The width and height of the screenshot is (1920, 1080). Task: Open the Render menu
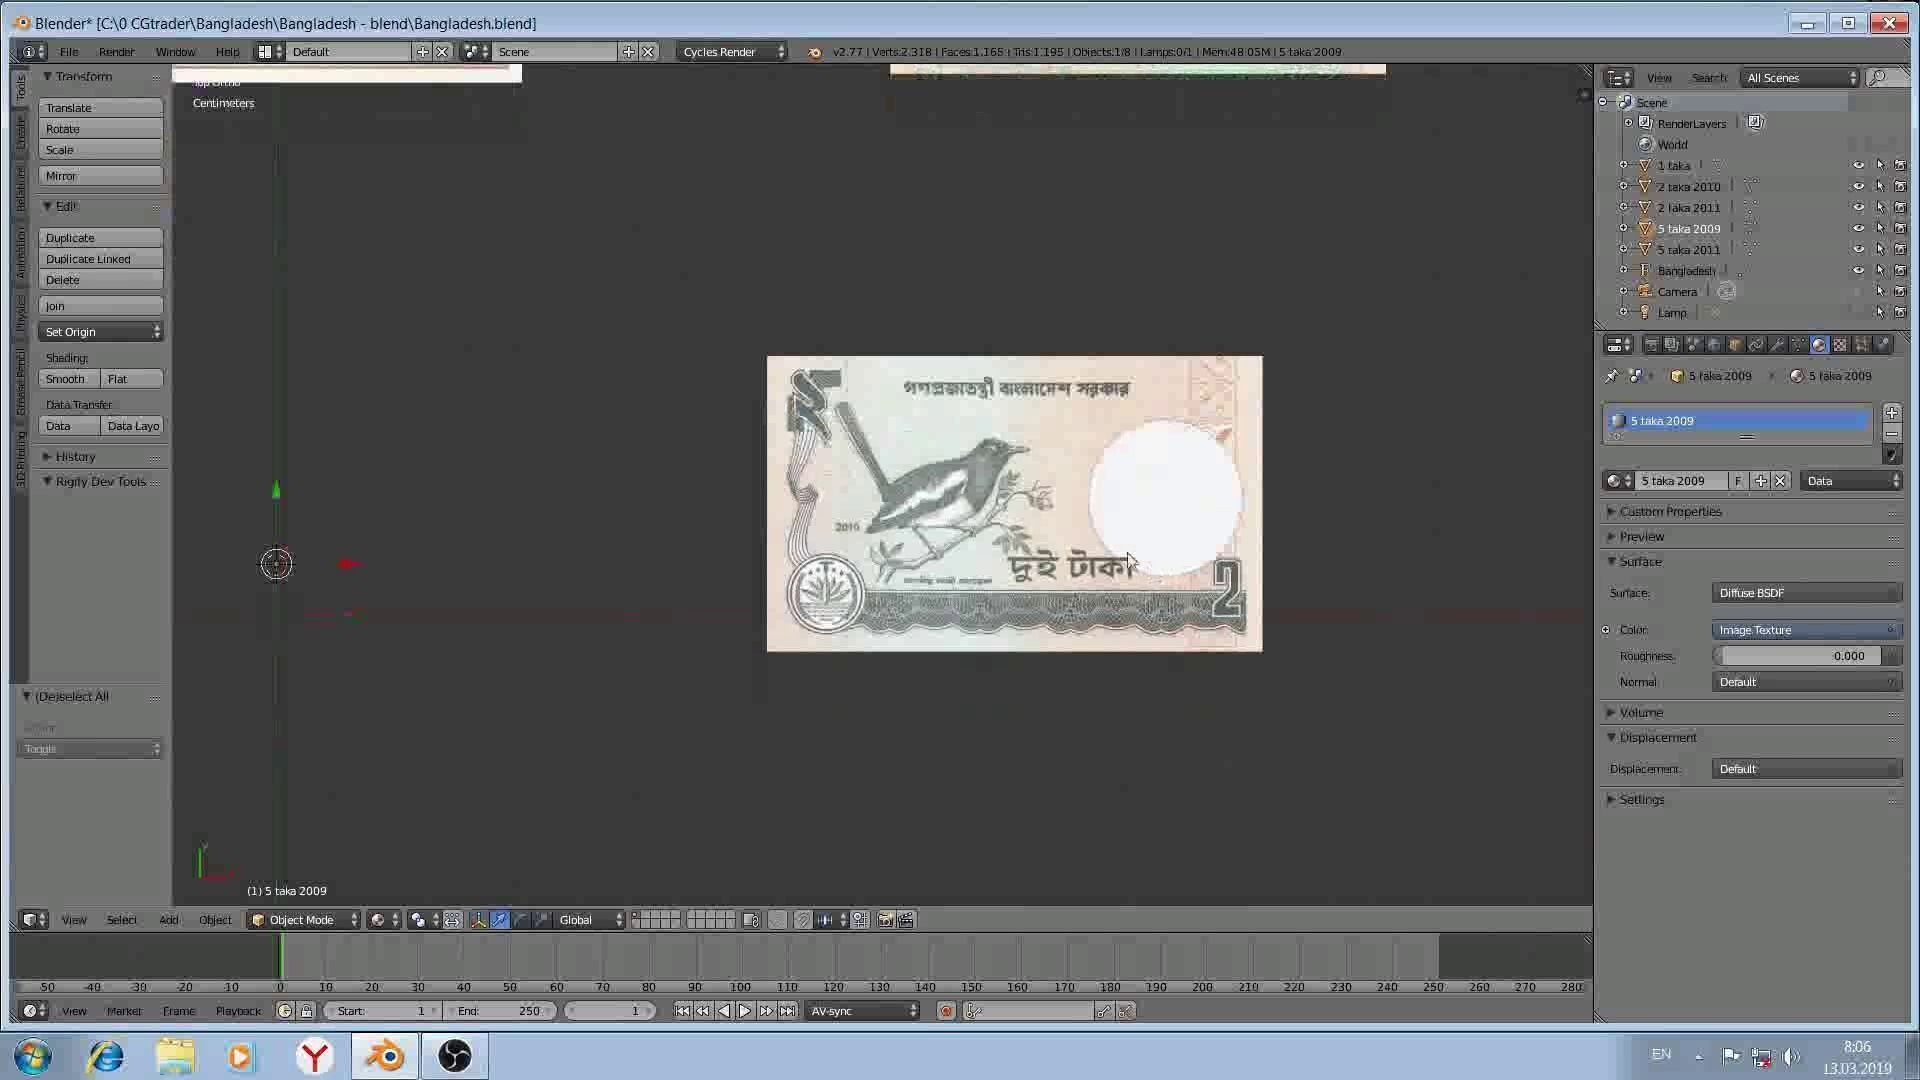tap(116, 52)
